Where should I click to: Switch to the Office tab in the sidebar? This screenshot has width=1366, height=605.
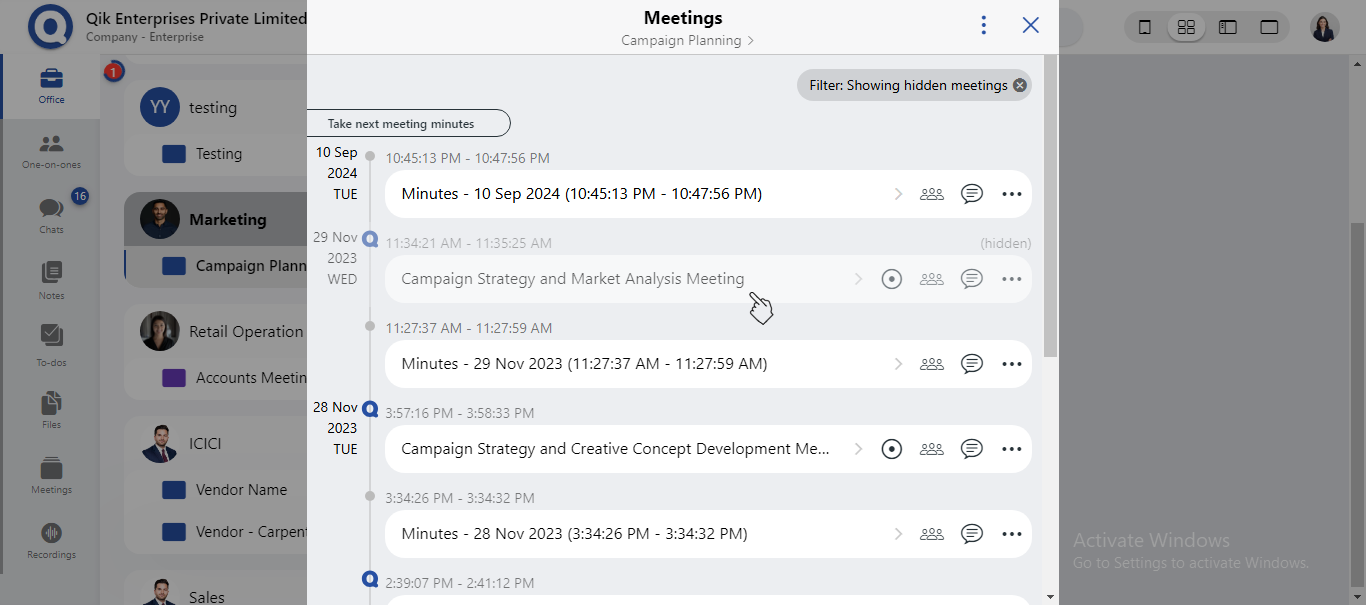click(50, 87)
